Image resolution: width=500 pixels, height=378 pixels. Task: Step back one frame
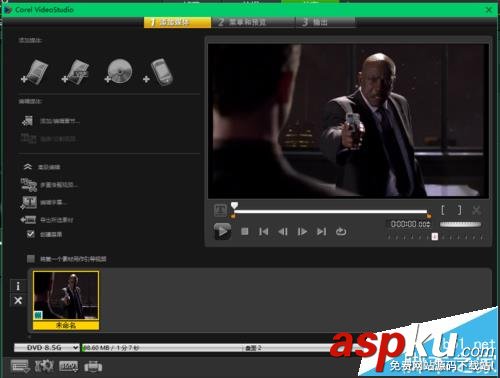tap(283, 231)
